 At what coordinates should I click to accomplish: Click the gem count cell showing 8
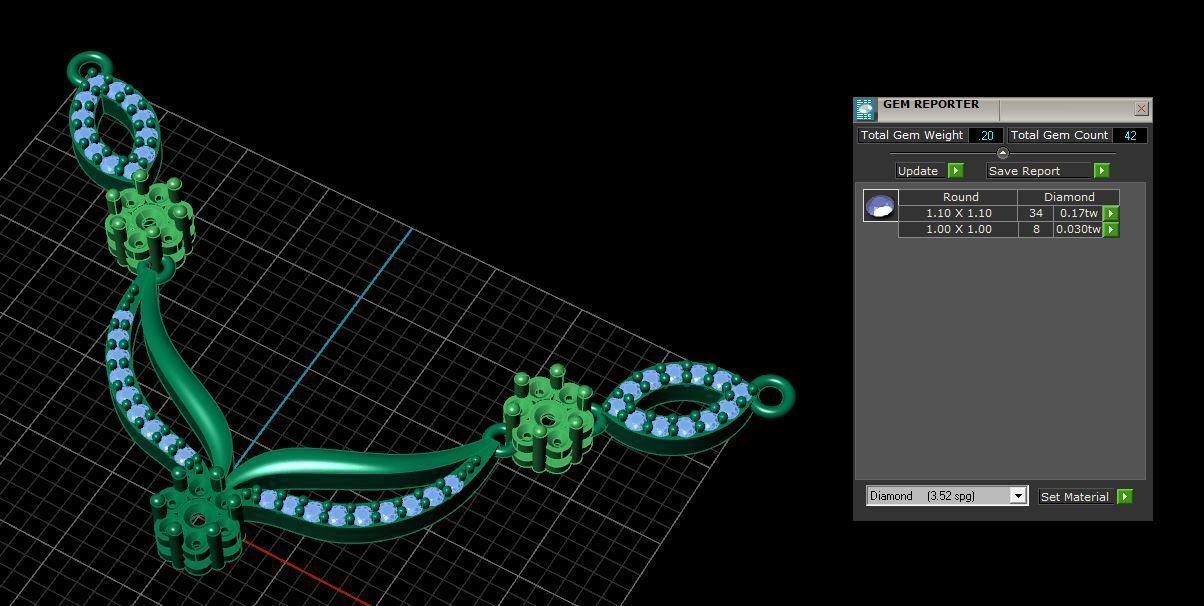click(1035, 229)
